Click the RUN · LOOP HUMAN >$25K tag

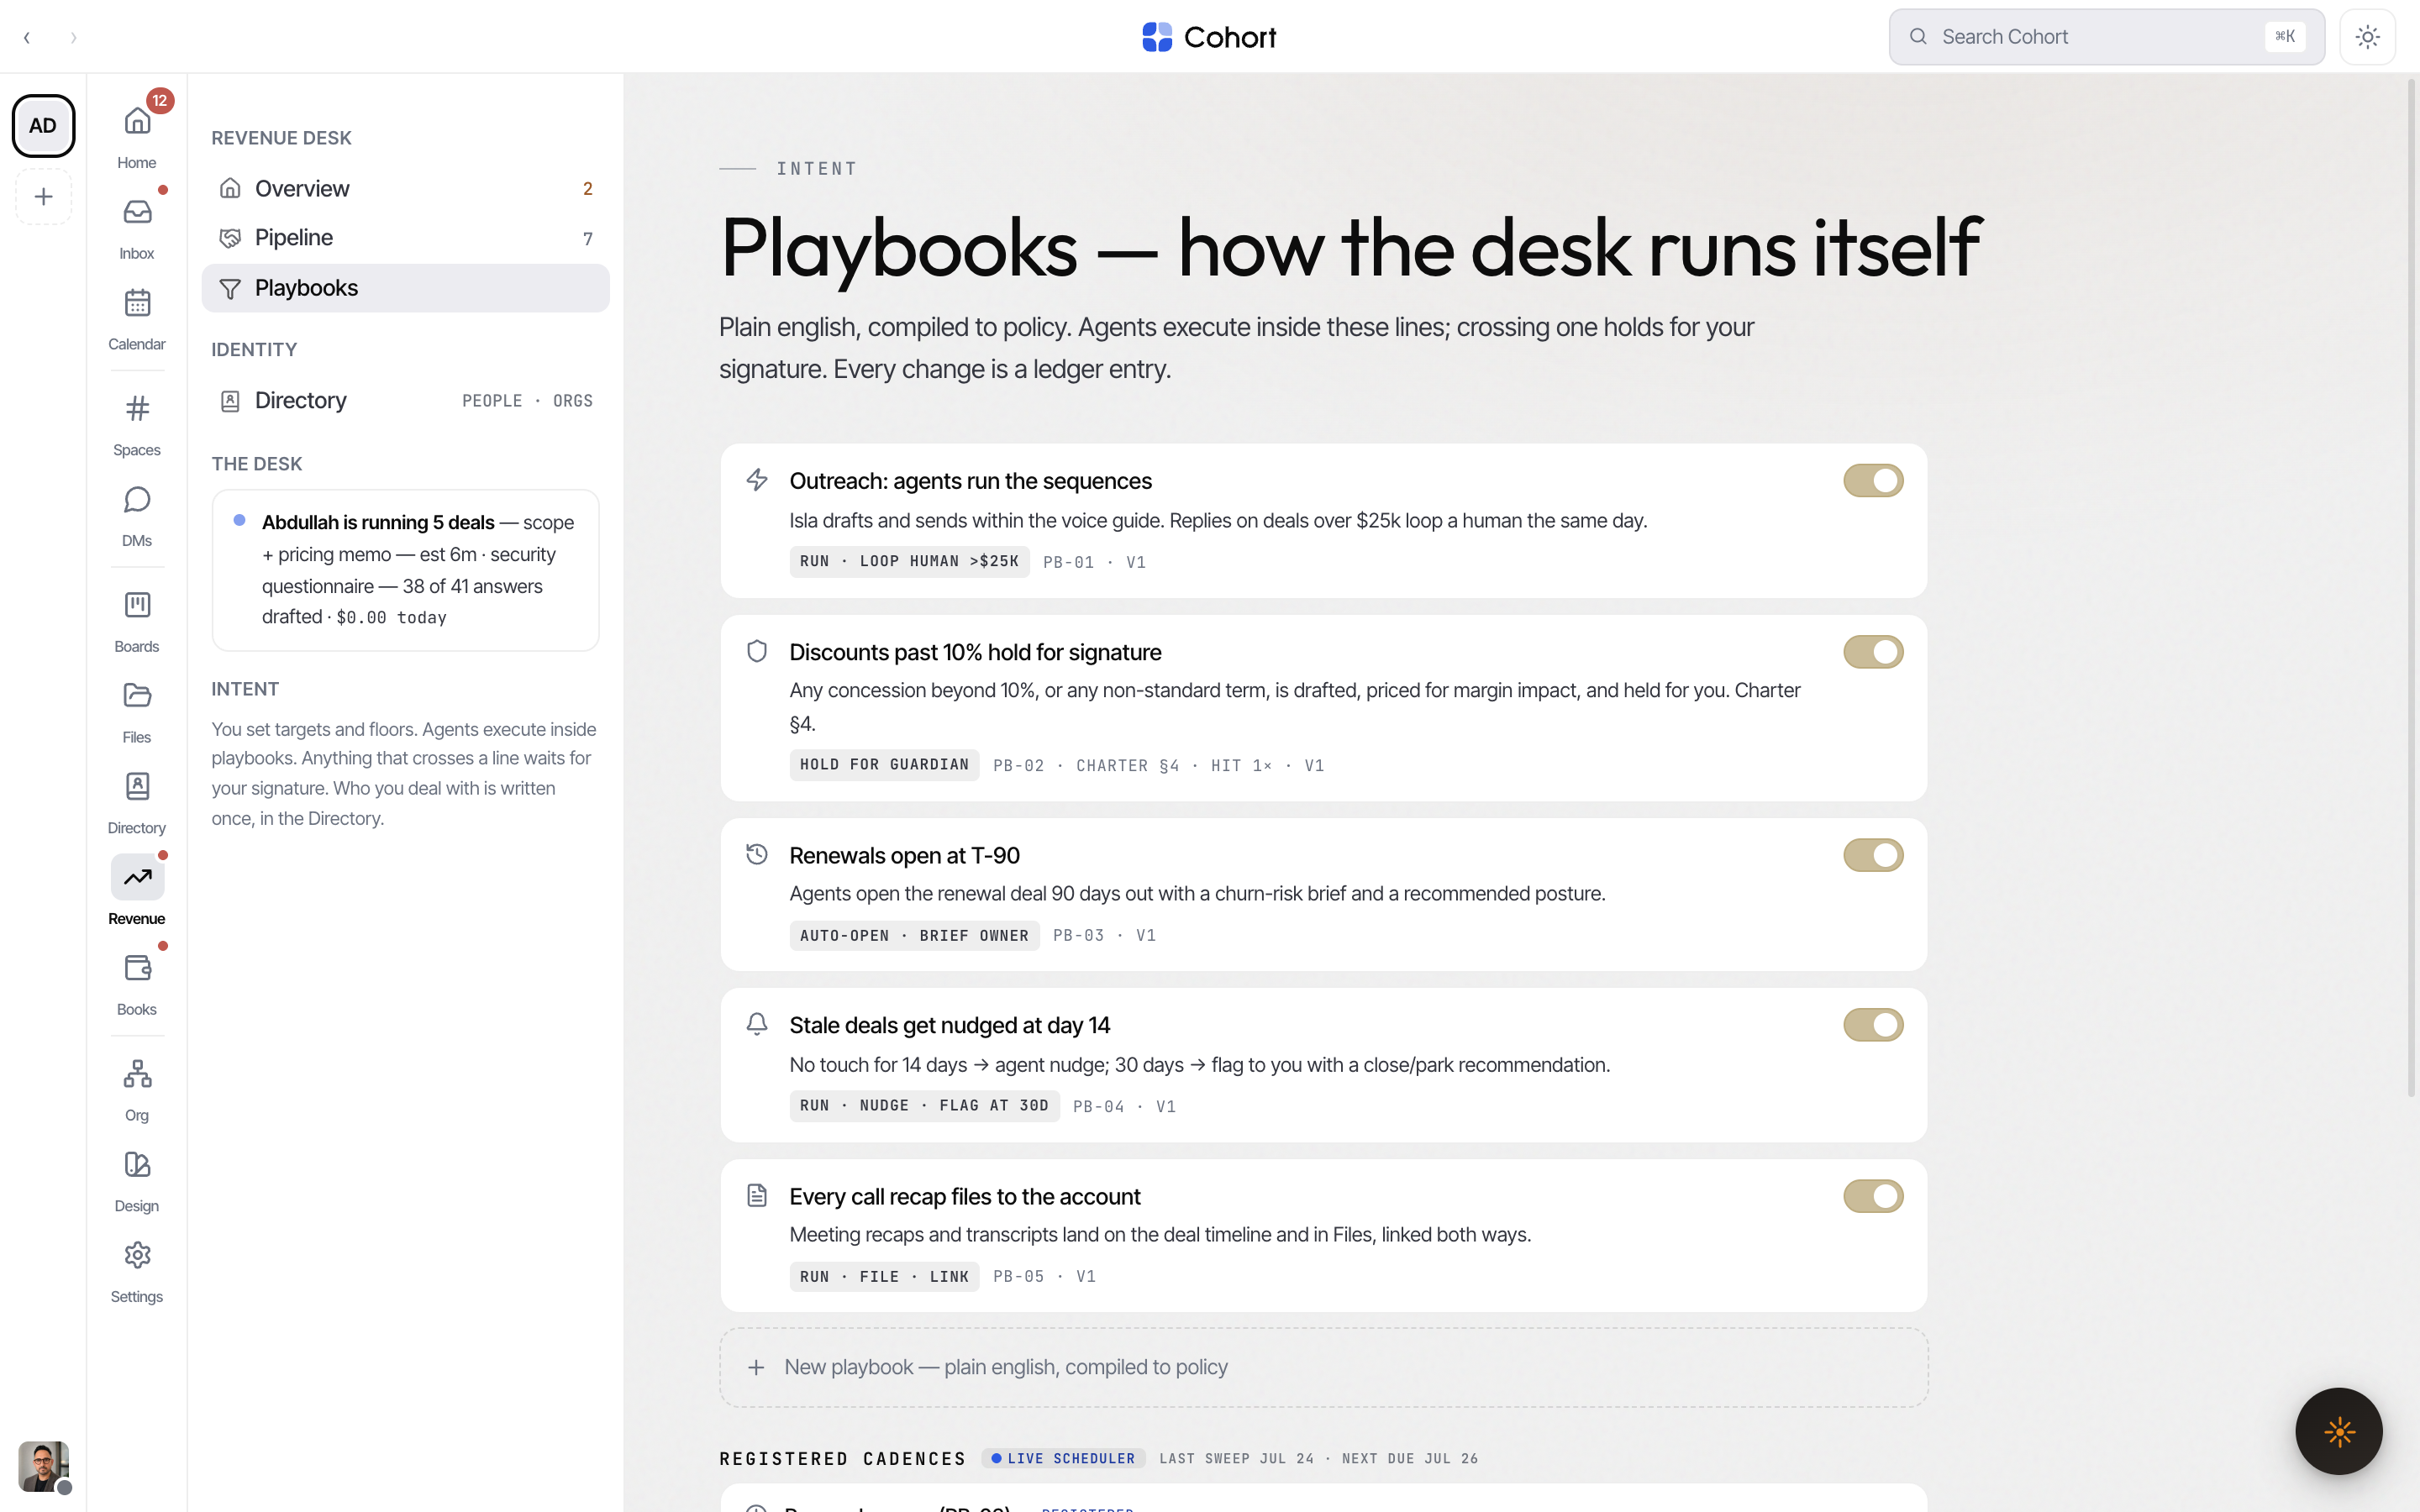coord(909,562)
